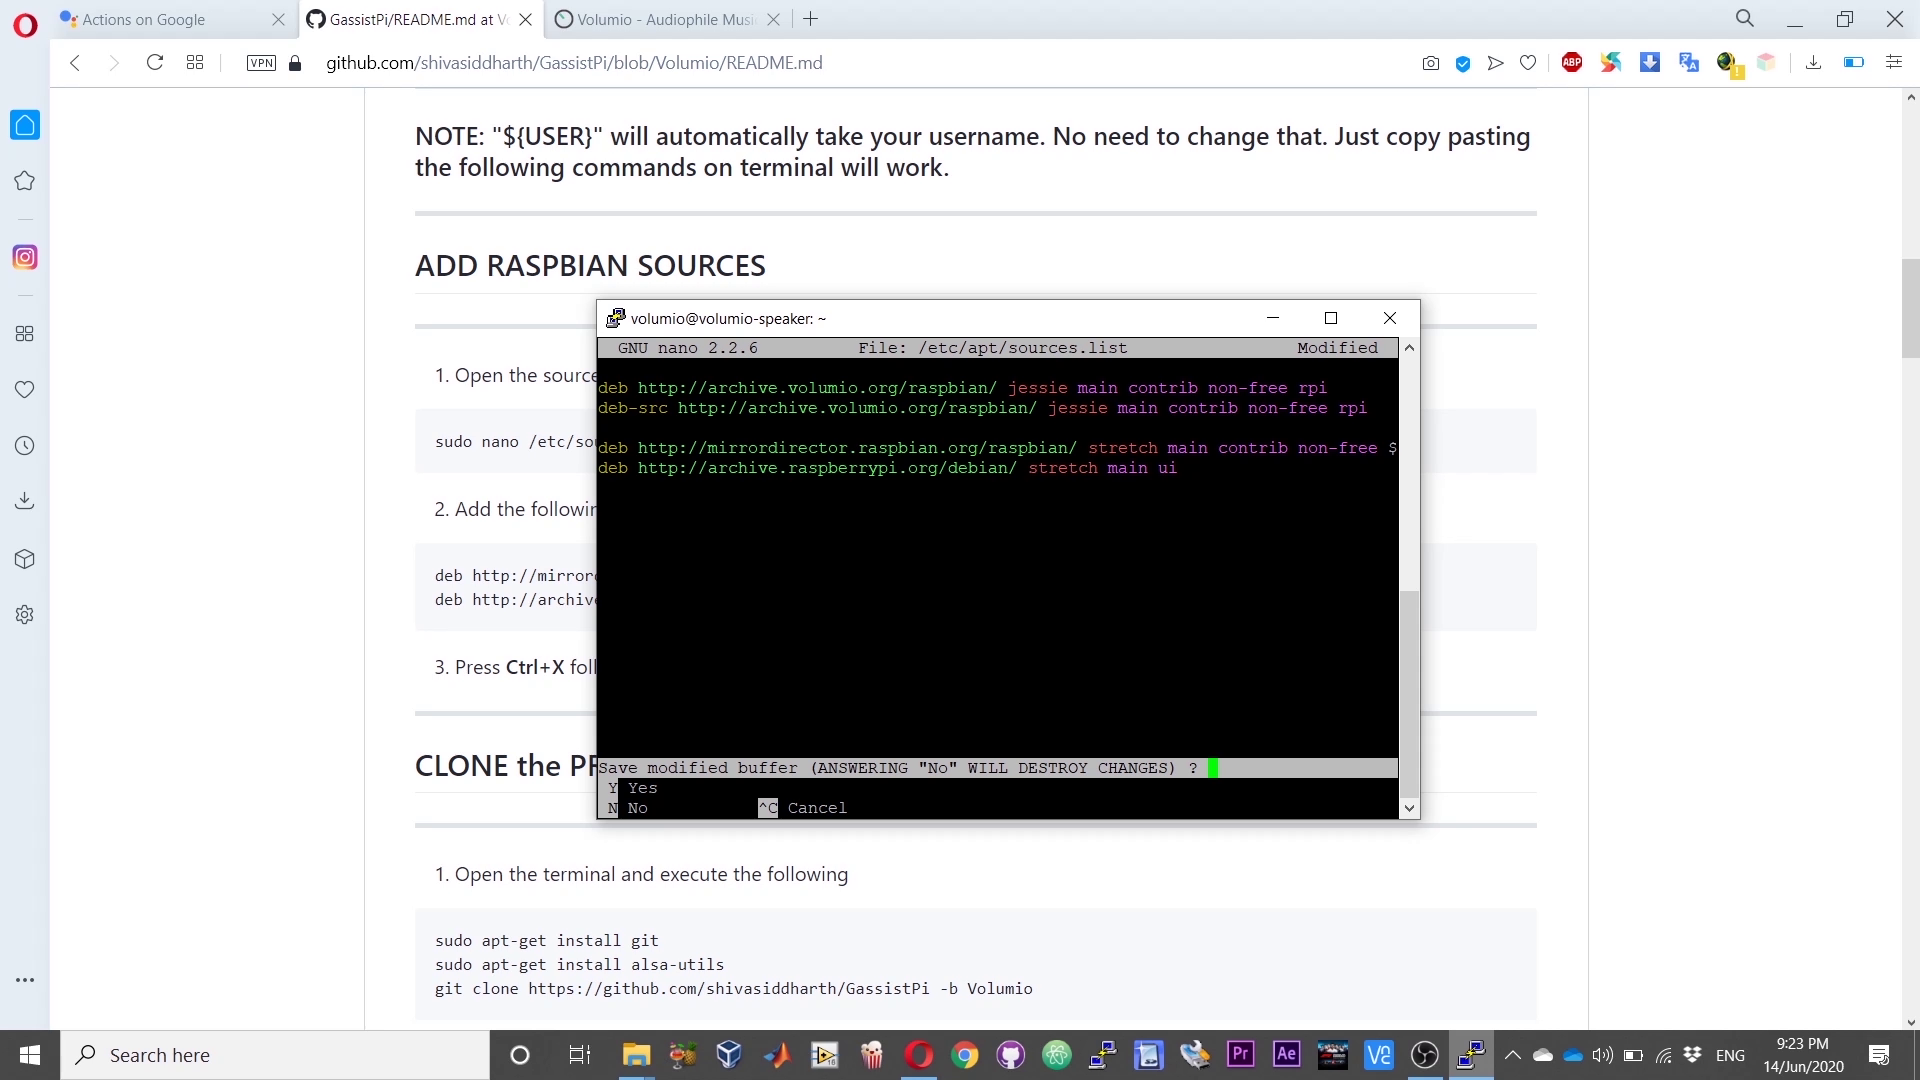Click the Opera sidebar settings gear icon
1920x1080 pixels.
click(25, 616)
